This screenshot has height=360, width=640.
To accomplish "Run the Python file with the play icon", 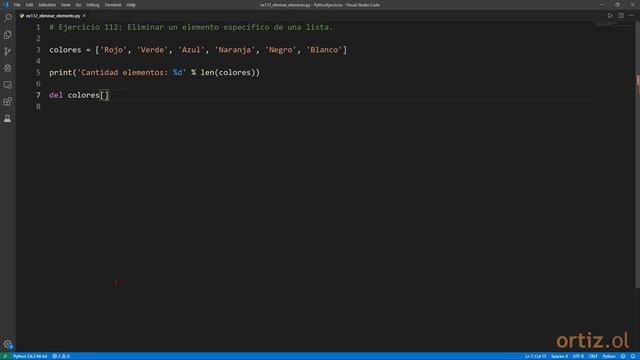I will coord(610,16).
